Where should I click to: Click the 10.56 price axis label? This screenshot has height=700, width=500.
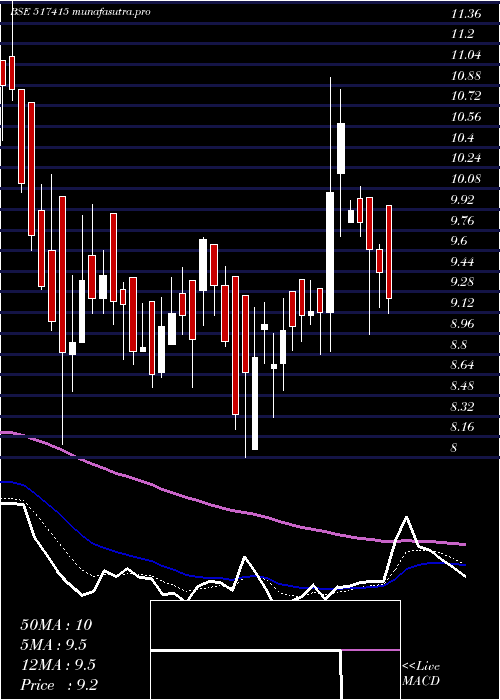pyautogui.click(x=466, y=117)
